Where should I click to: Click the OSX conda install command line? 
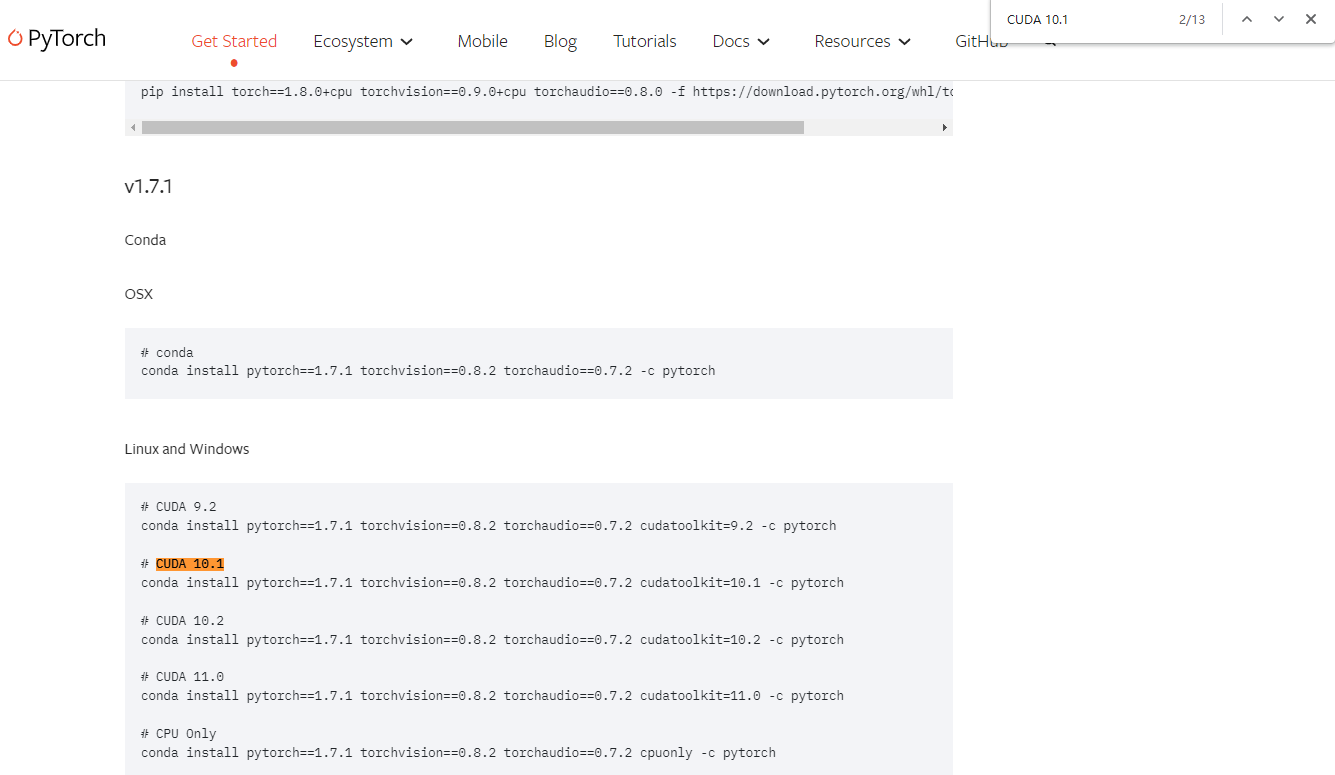coord(428,371)
